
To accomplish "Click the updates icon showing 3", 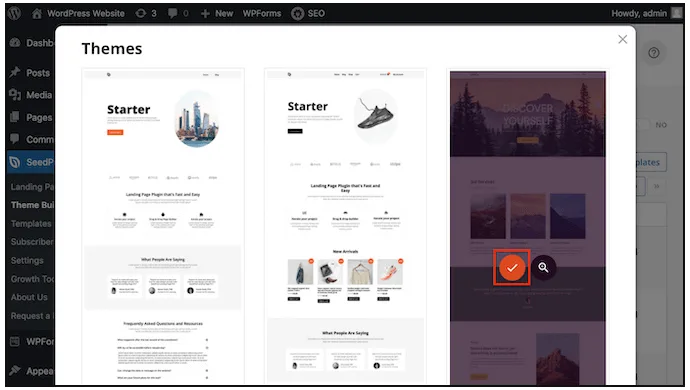I will pyautogui.click(x=146, y=13).
